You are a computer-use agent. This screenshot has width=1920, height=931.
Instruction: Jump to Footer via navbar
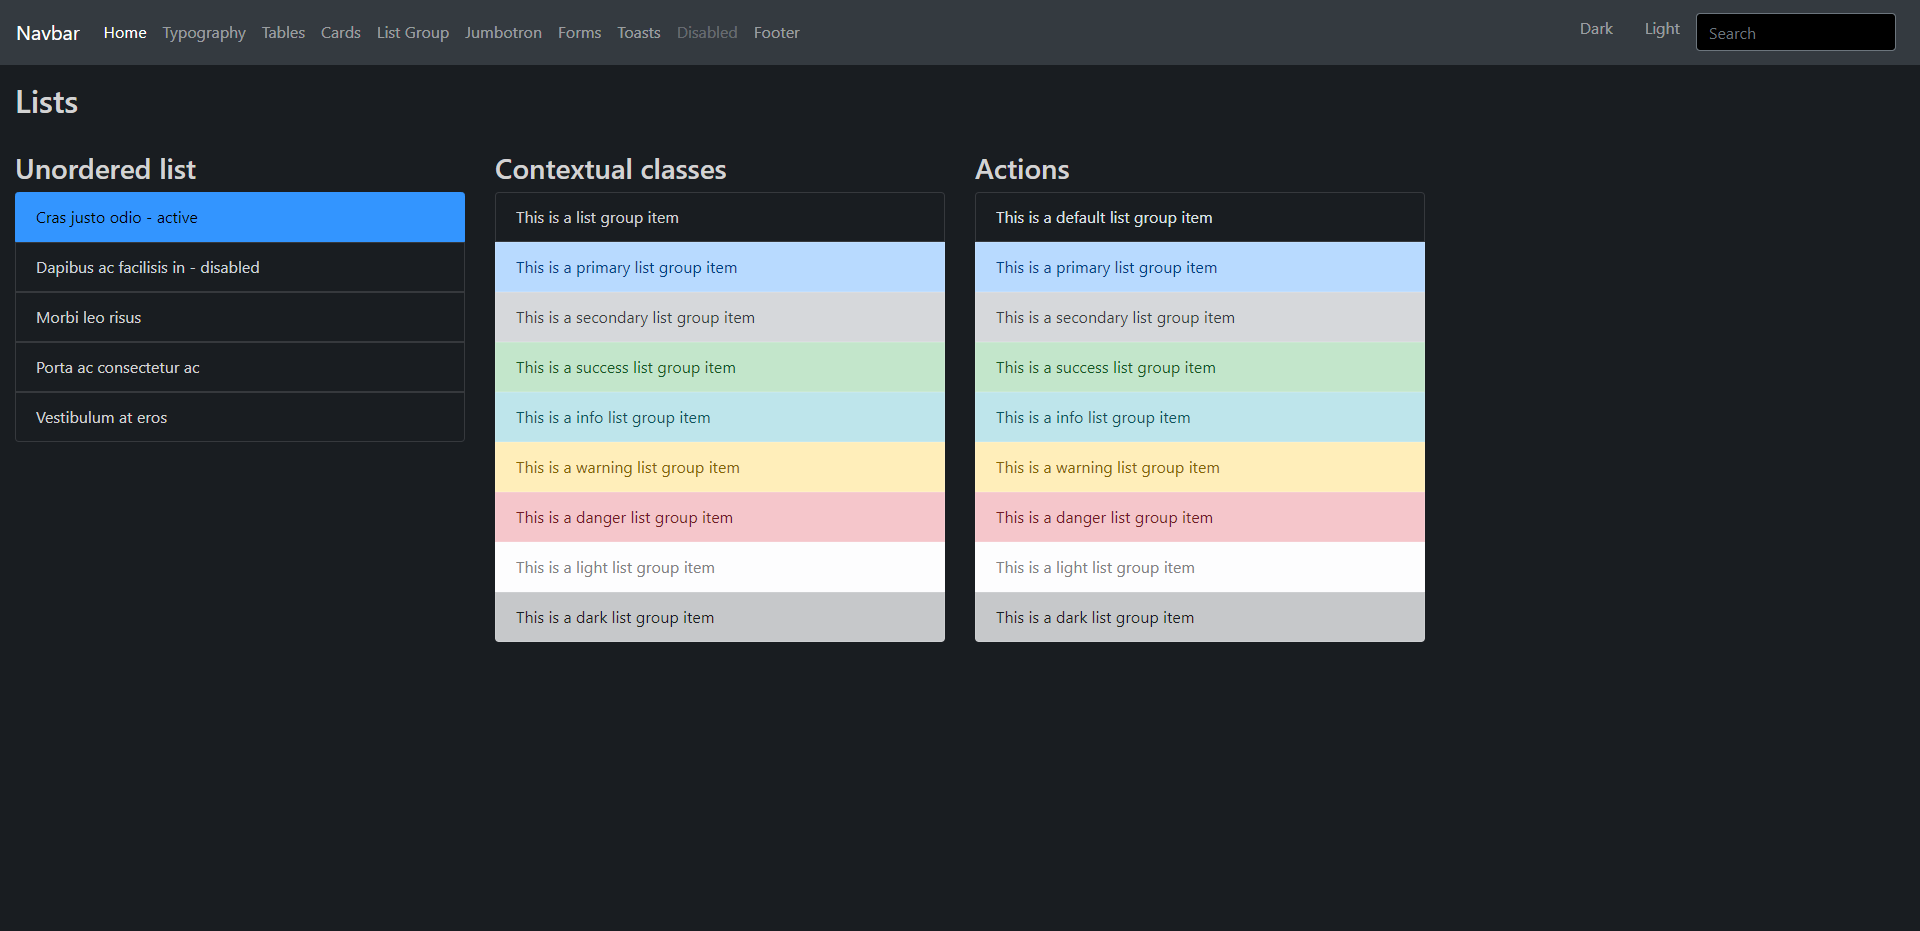(777, 33)
